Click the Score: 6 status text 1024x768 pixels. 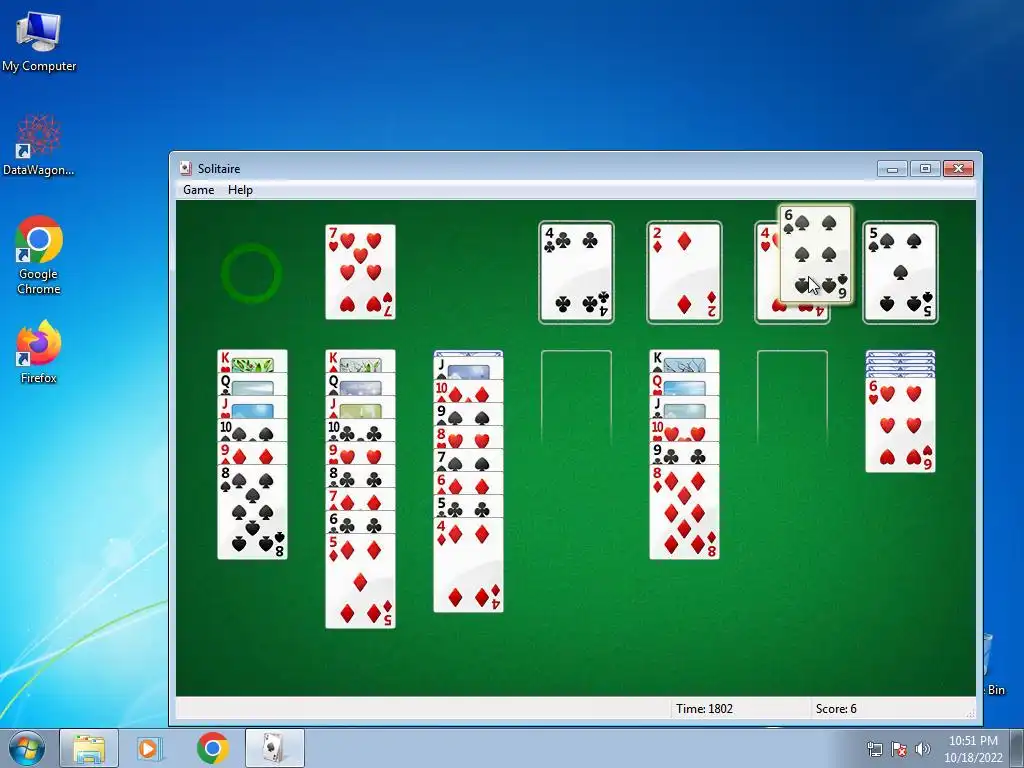836,709
